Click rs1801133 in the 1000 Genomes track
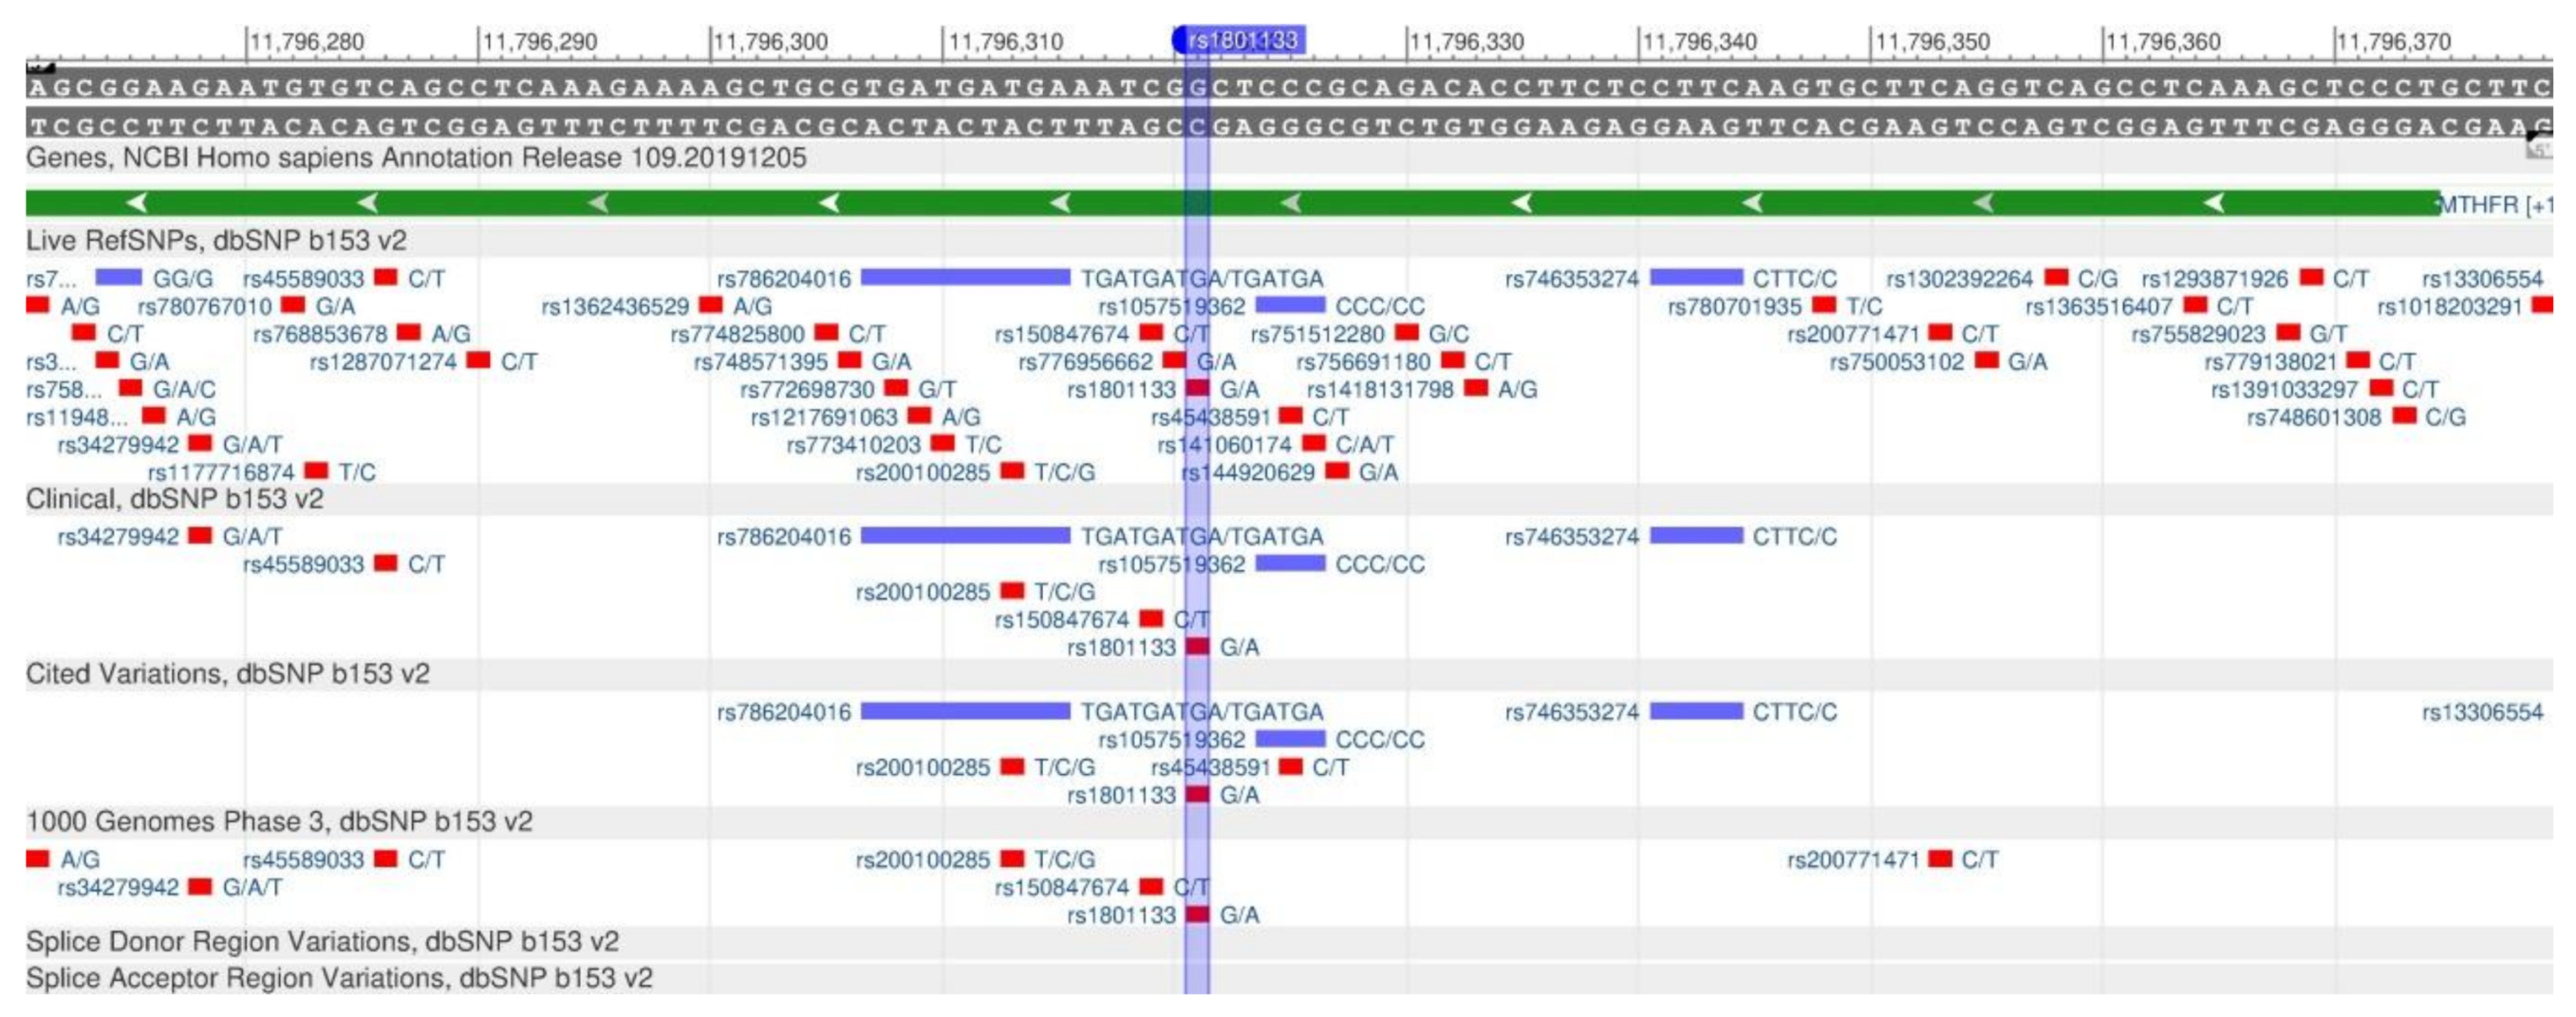This screenshot has width=2576, height=1017. 1197,915
